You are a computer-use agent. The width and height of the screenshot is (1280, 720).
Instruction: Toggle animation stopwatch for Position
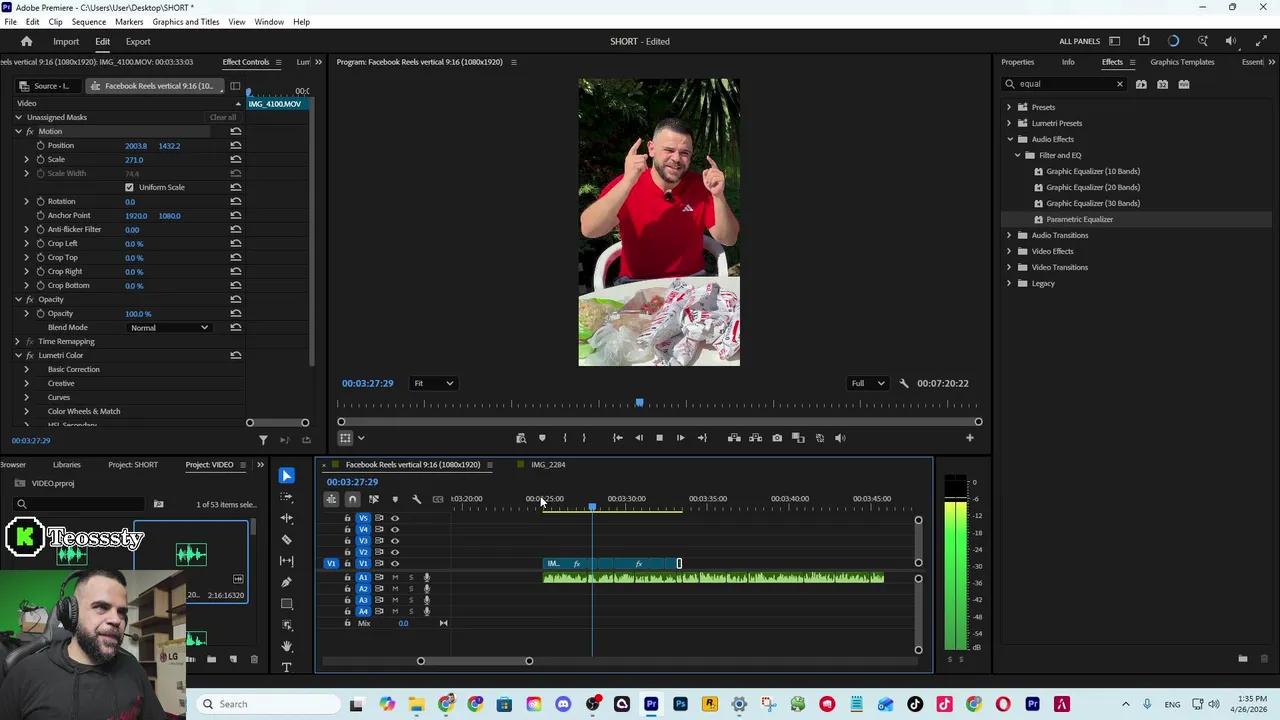[x=40, y=145]
